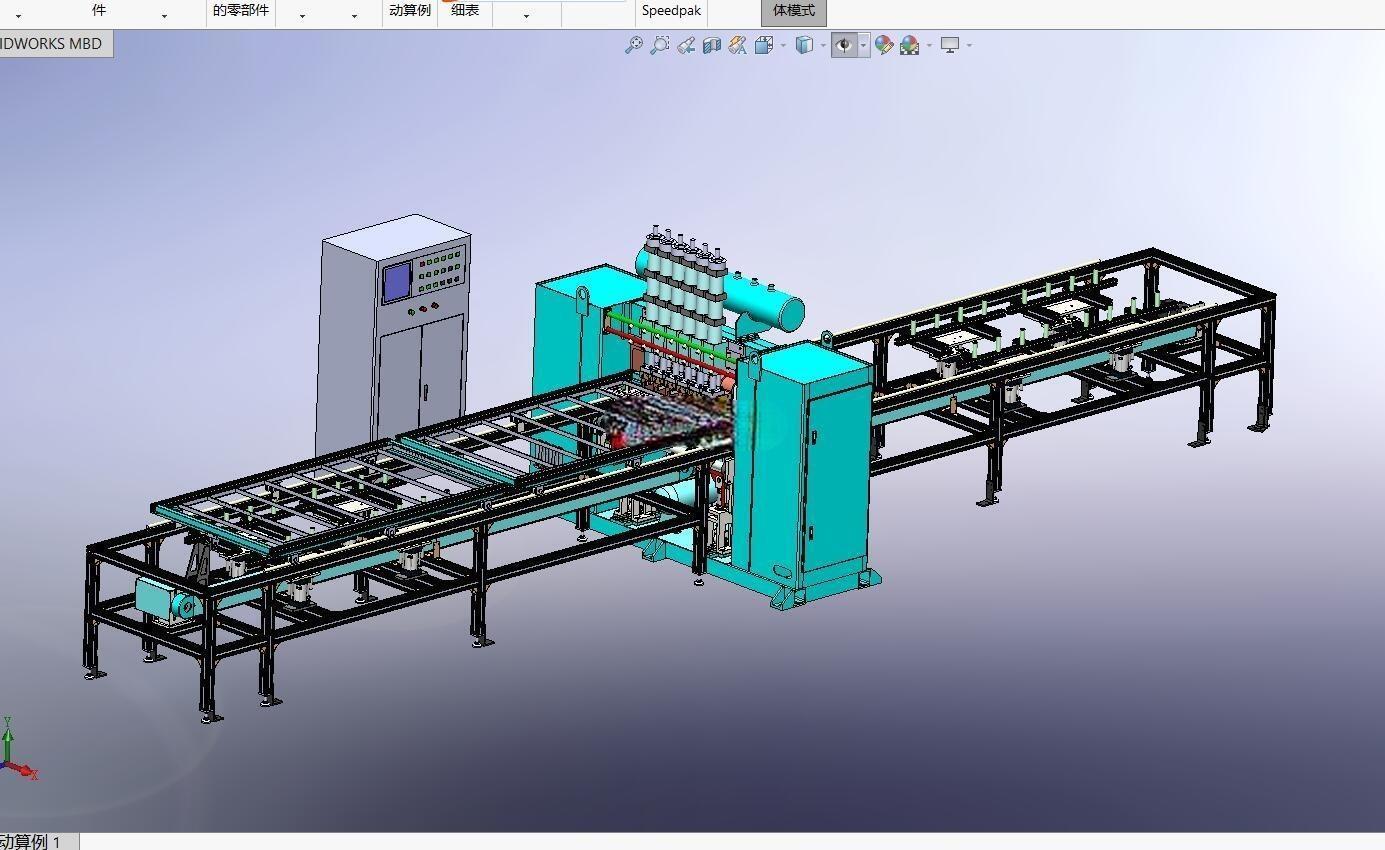Open Edit Appearance color ball icon

click(x=883, y=45)
